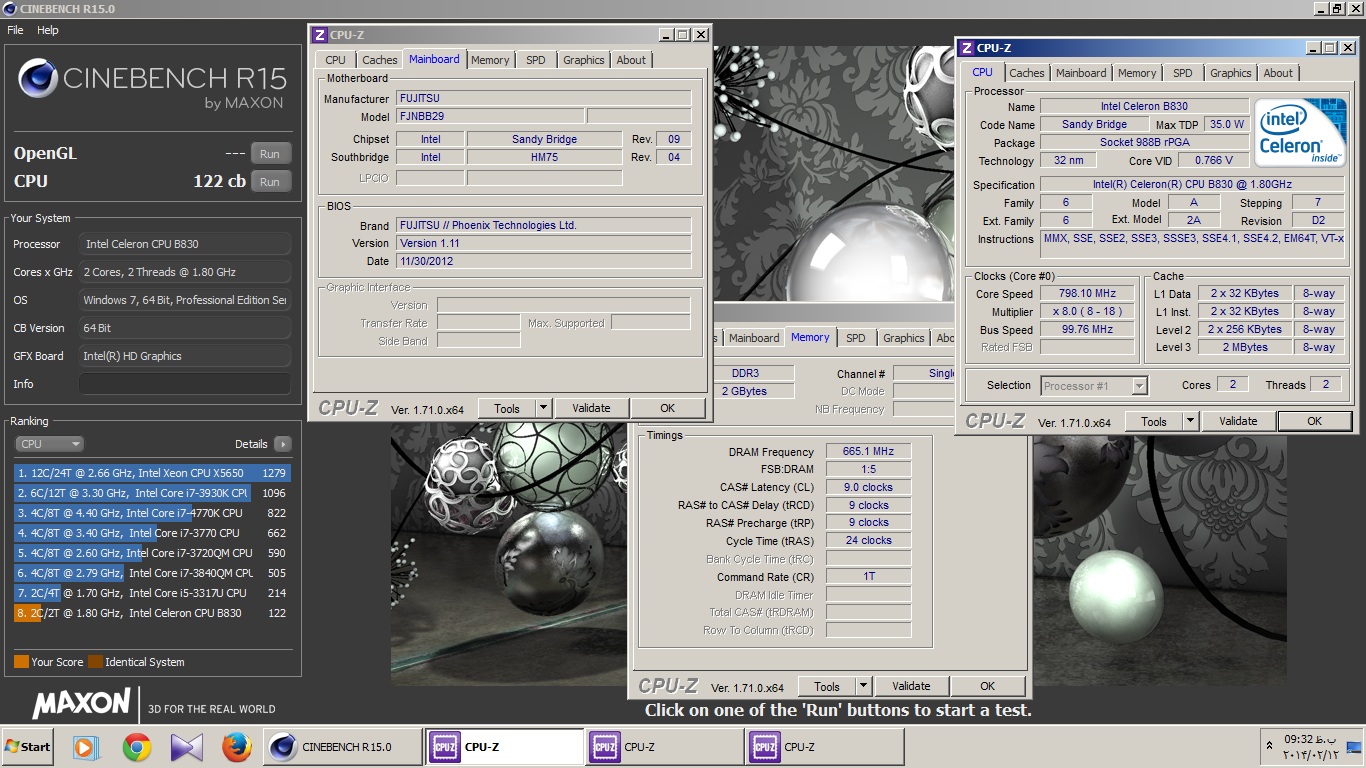Click Validate in Mainboard window
The height and width of the screenshot is (768, 1366).
591,408
